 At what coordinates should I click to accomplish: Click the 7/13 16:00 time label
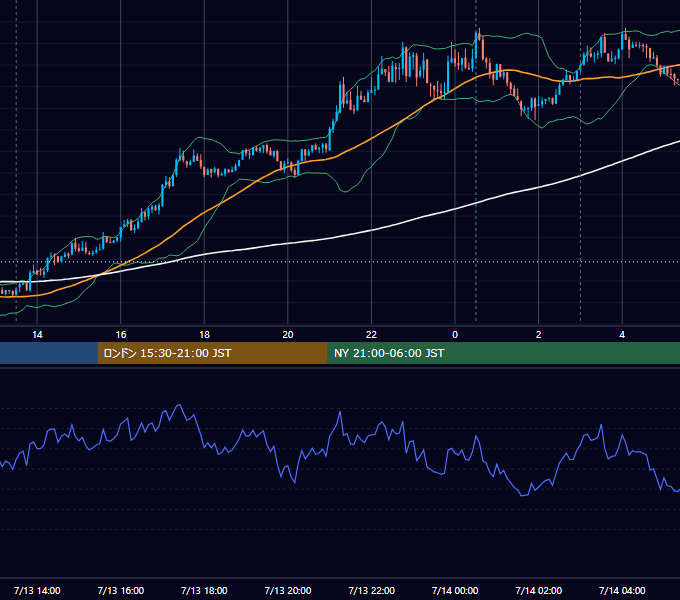click(121, 590)
